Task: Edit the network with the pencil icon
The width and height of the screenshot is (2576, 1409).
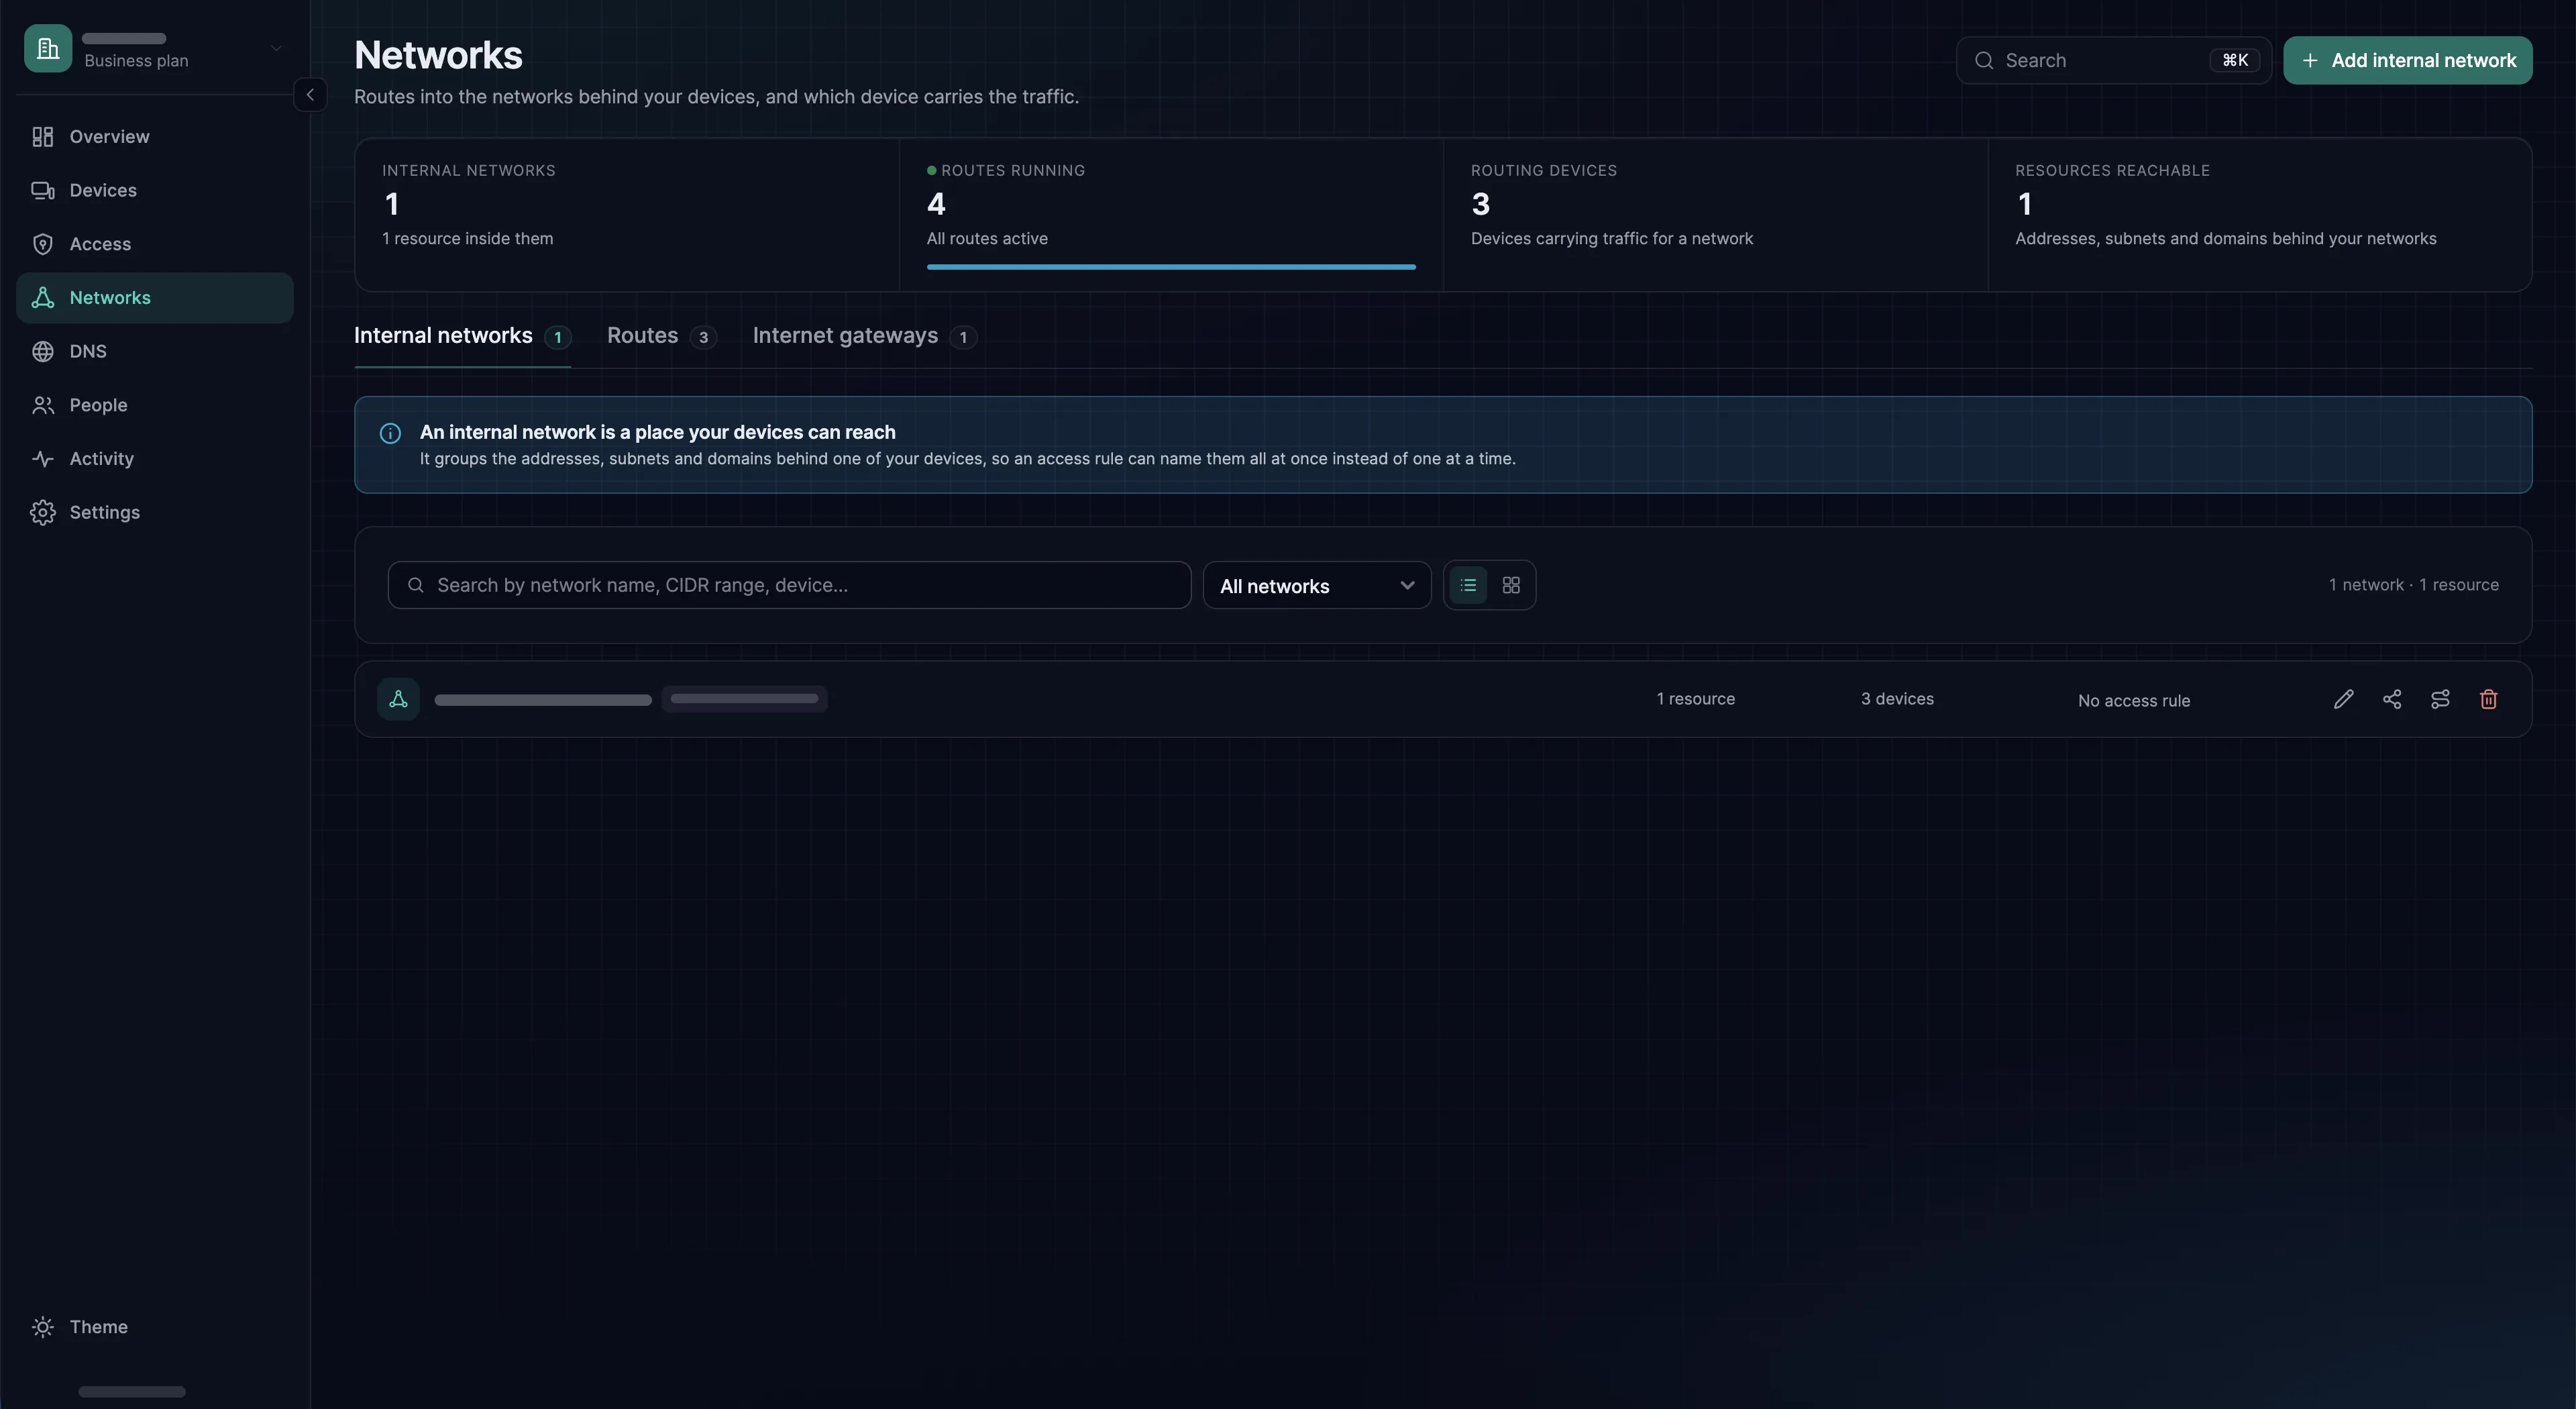Action: tap(2343, 700)
